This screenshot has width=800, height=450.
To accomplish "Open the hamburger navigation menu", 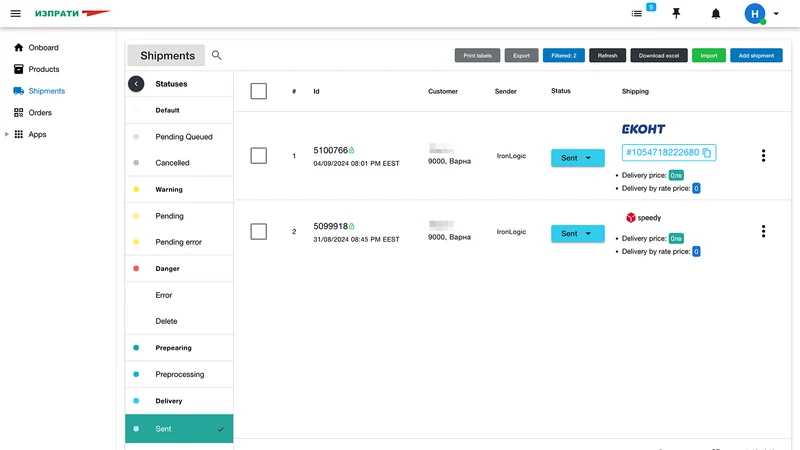I will (16, 13).
